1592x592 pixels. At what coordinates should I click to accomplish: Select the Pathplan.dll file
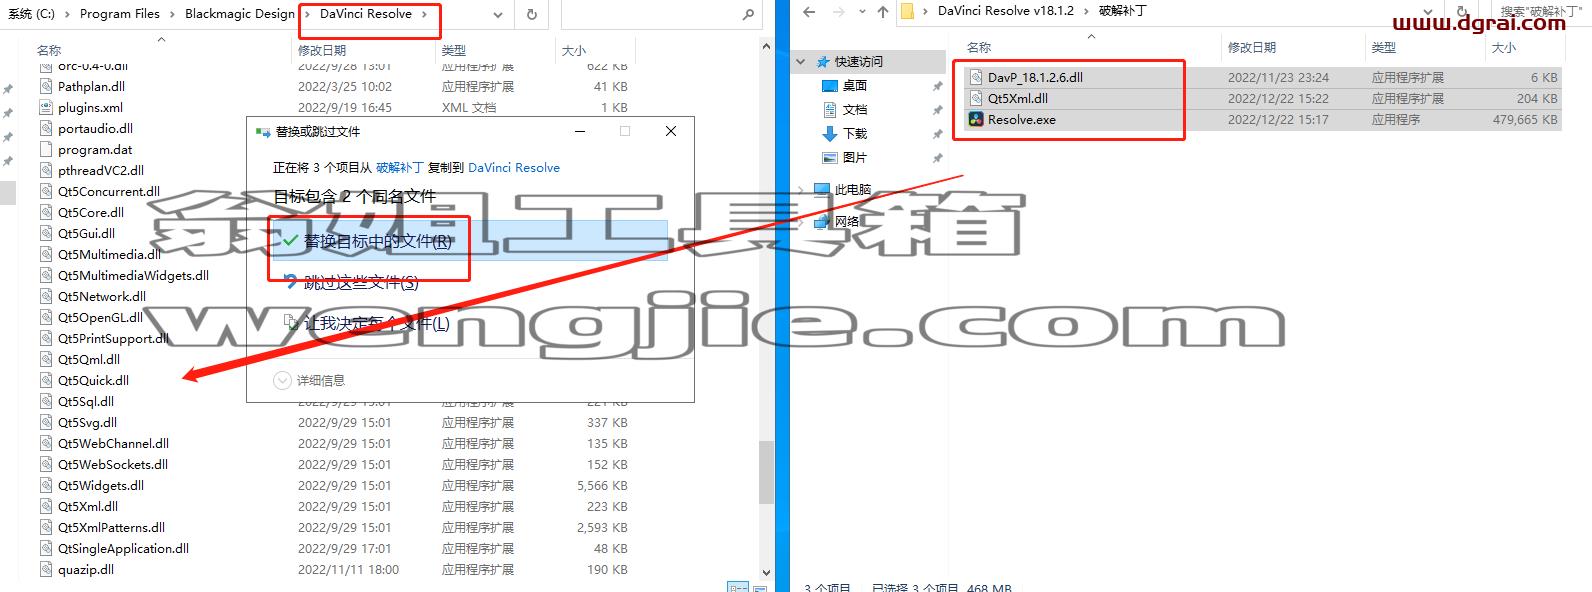[91, 86]
